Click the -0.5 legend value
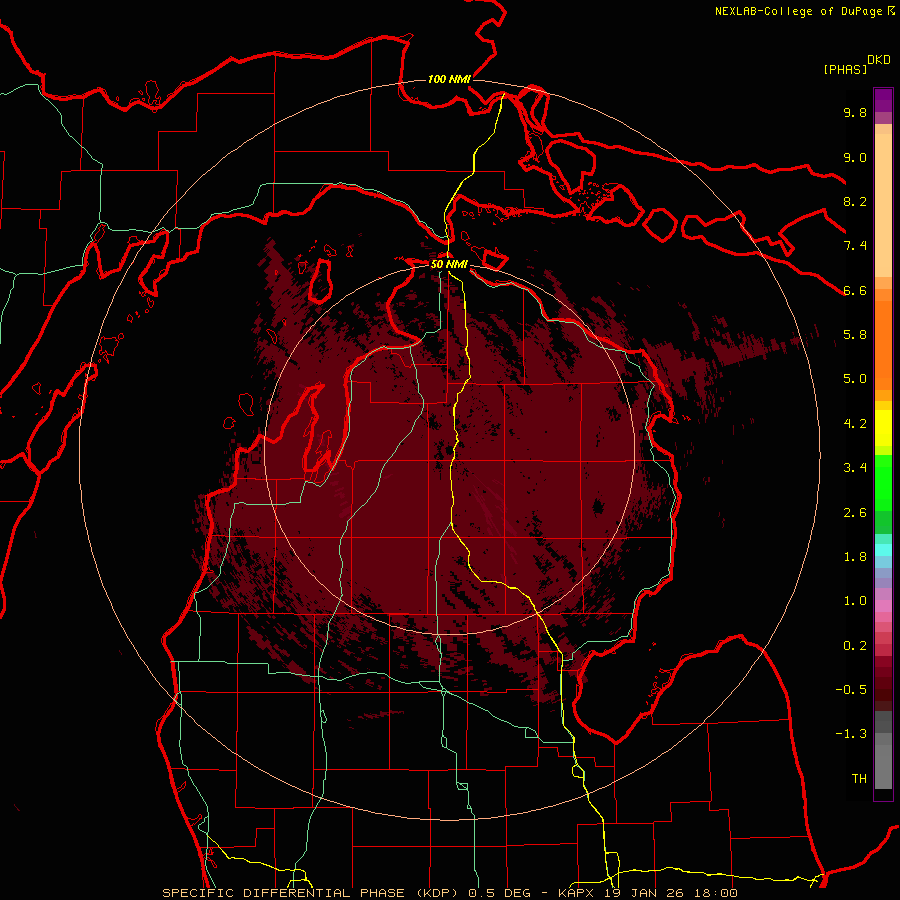 pos(851,690)
